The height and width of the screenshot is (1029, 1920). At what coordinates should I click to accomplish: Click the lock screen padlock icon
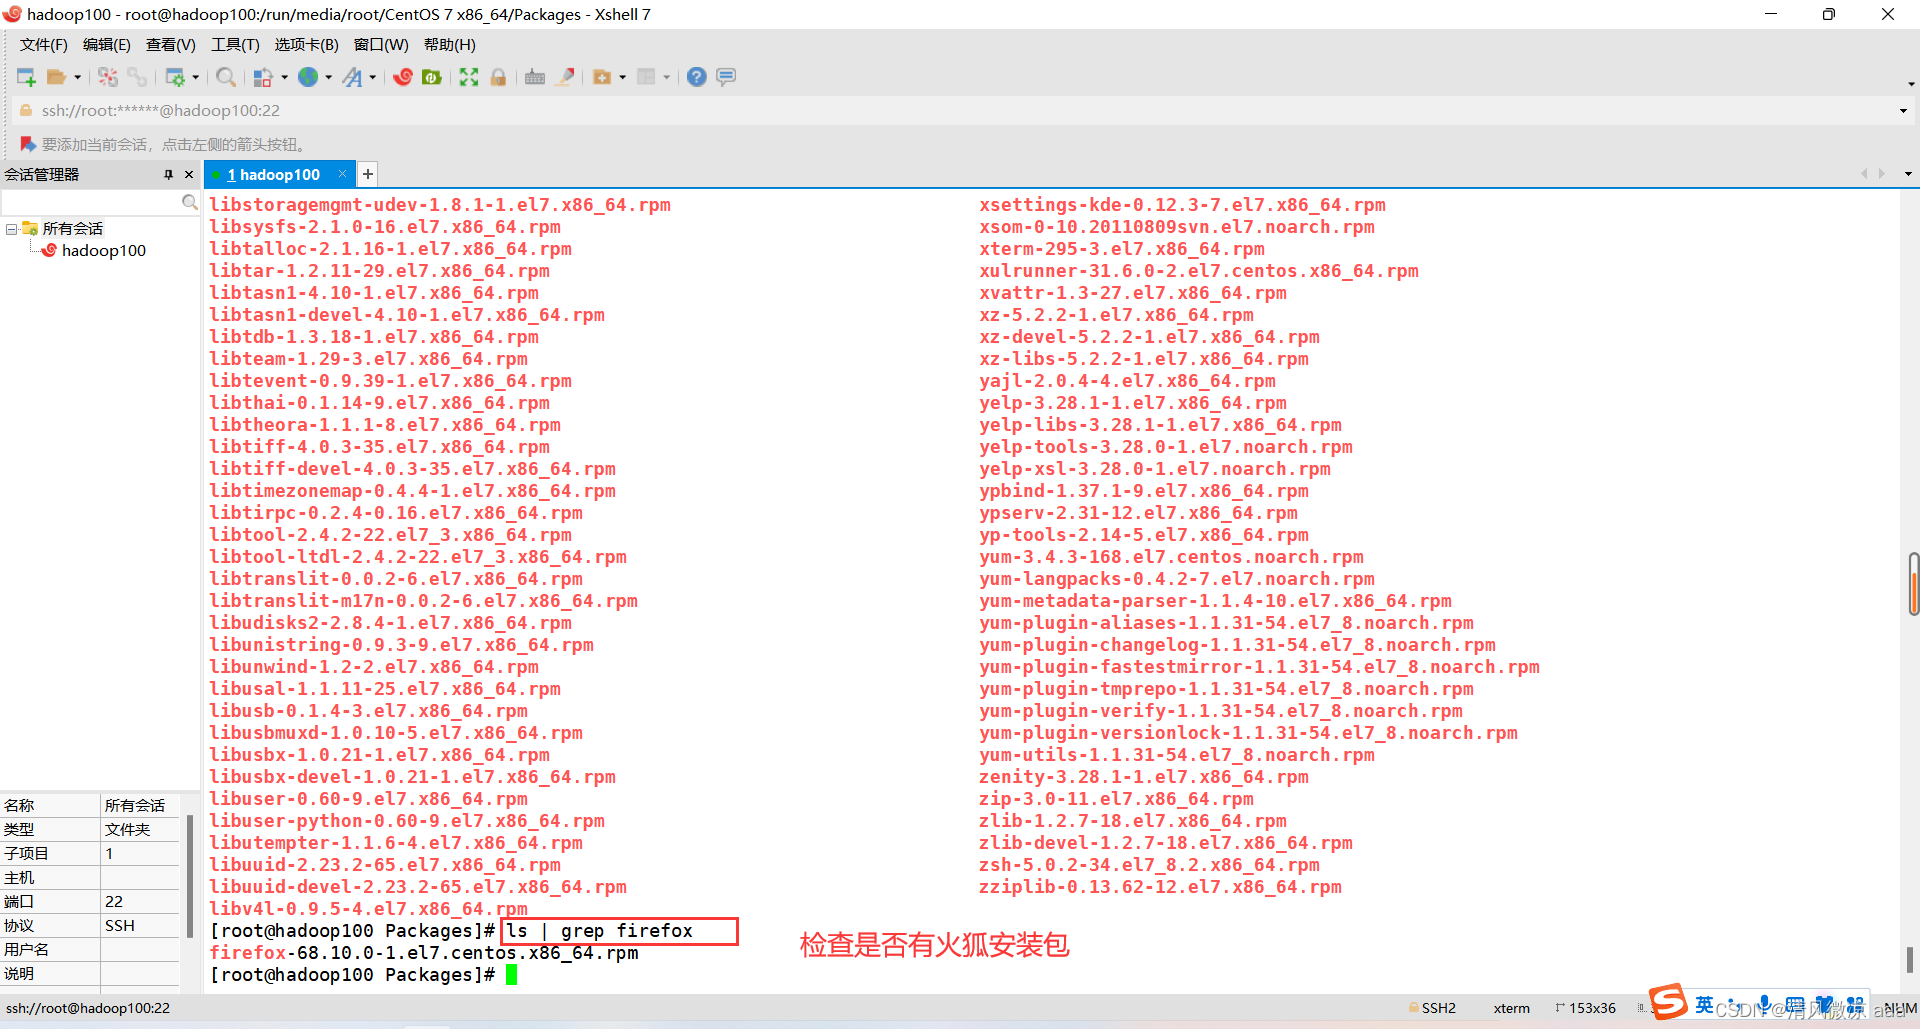tap(498, 77)
